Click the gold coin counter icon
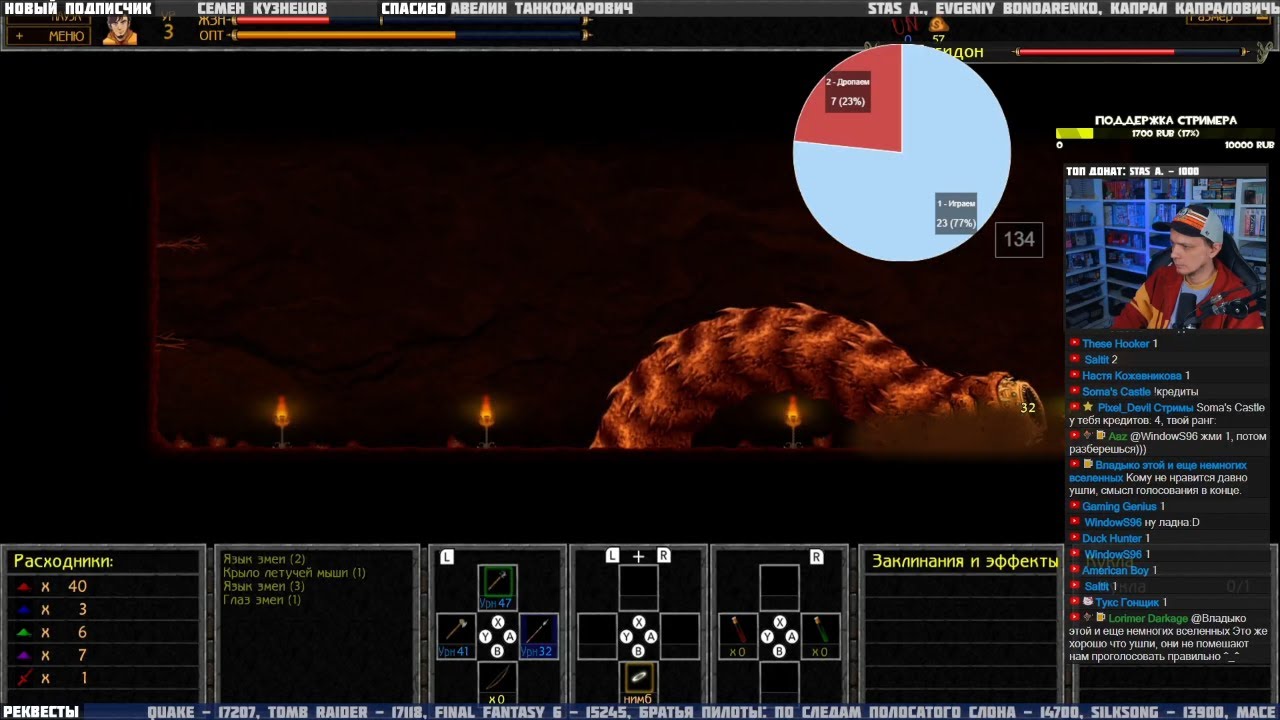 [x=938, y=25]
